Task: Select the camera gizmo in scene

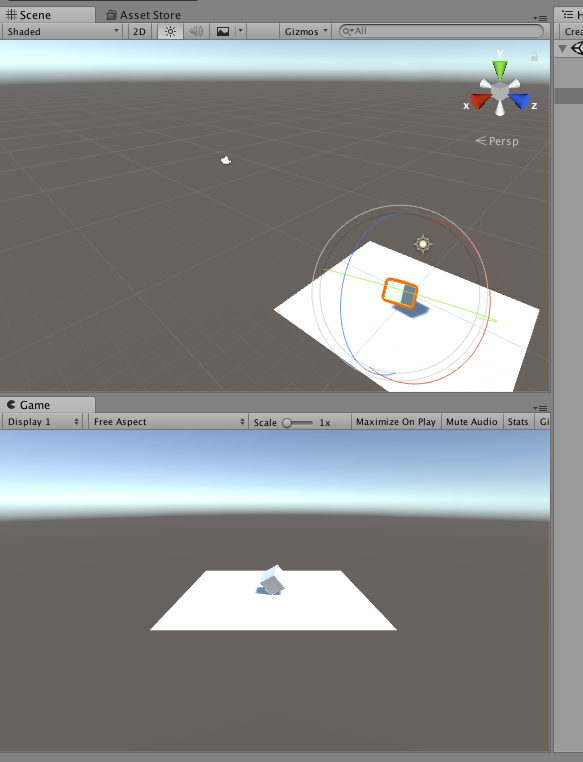Action: [x=225, y=160]
